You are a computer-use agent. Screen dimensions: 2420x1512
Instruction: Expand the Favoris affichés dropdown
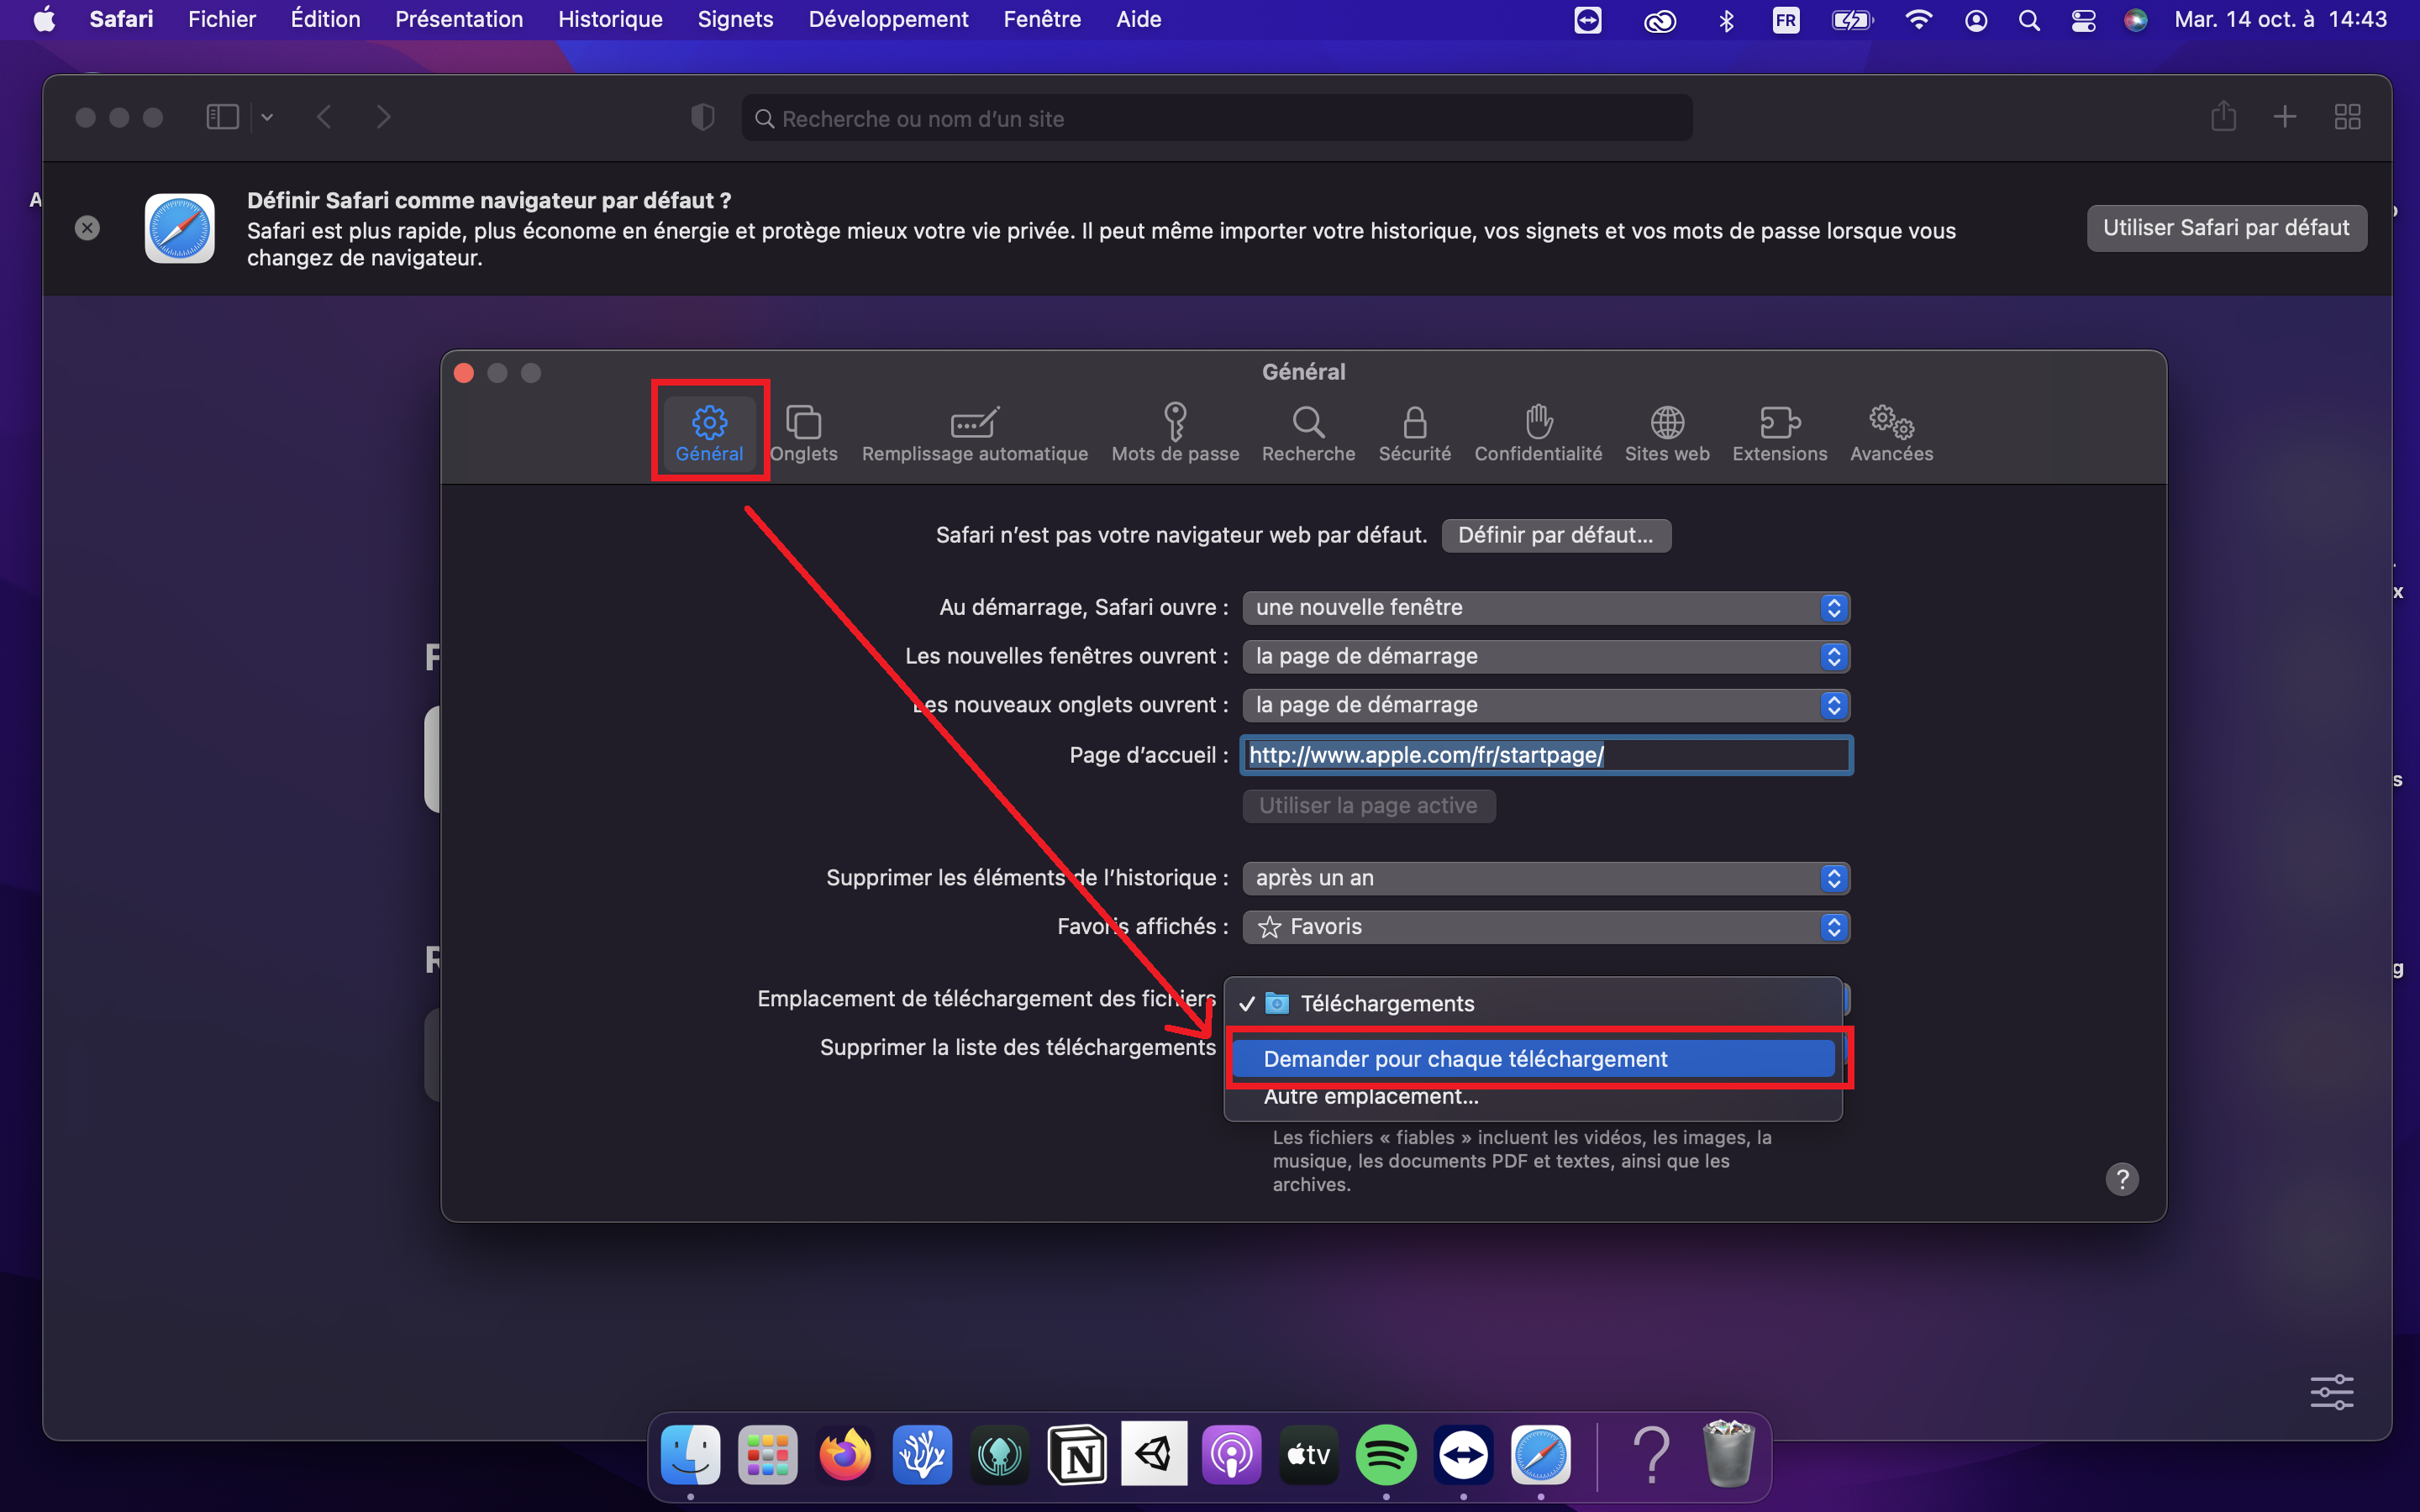pos(1545,927)
